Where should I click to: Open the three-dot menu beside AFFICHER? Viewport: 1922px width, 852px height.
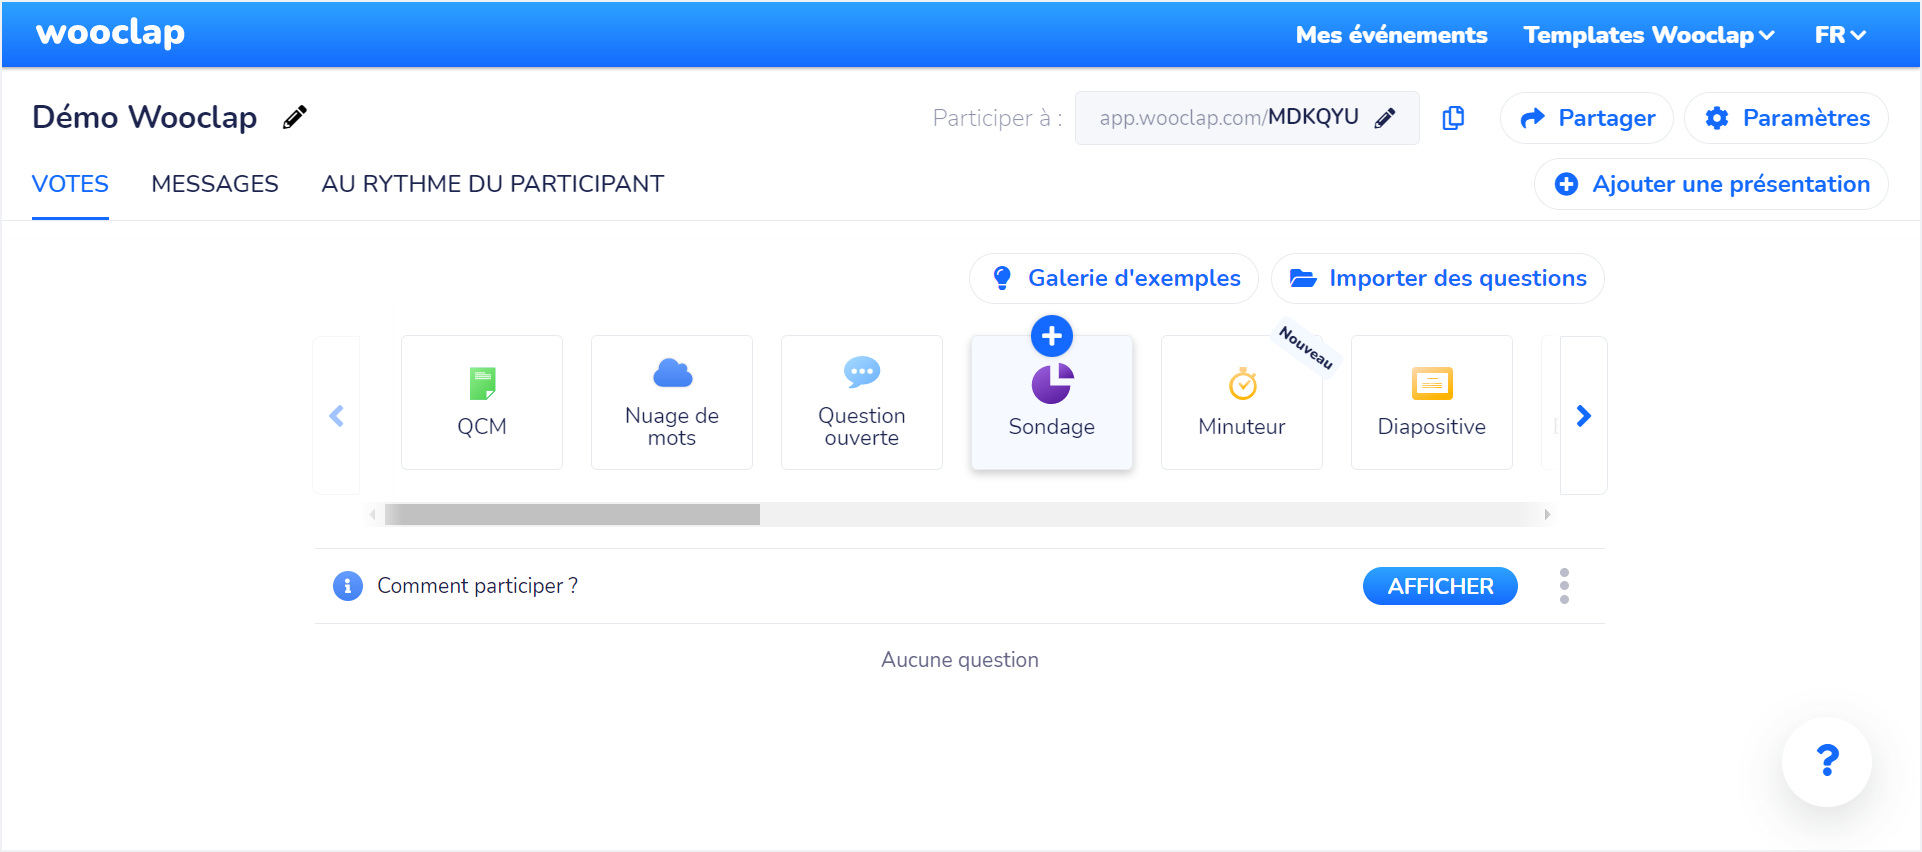pyautogui.click(x=1564, y=585)
